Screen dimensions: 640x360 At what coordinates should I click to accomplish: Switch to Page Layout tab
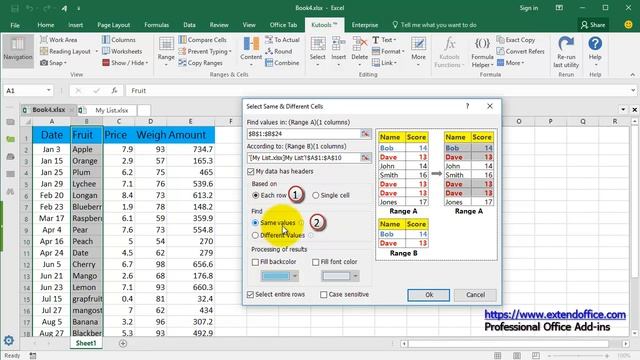[x=113, y=25]
